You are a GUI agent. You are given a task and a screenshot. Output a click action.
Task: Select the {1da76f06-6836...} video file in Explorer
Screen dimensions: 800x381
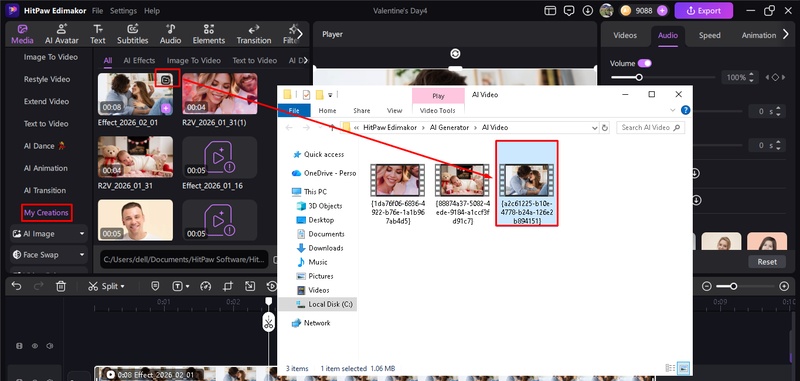click(397, 194)
